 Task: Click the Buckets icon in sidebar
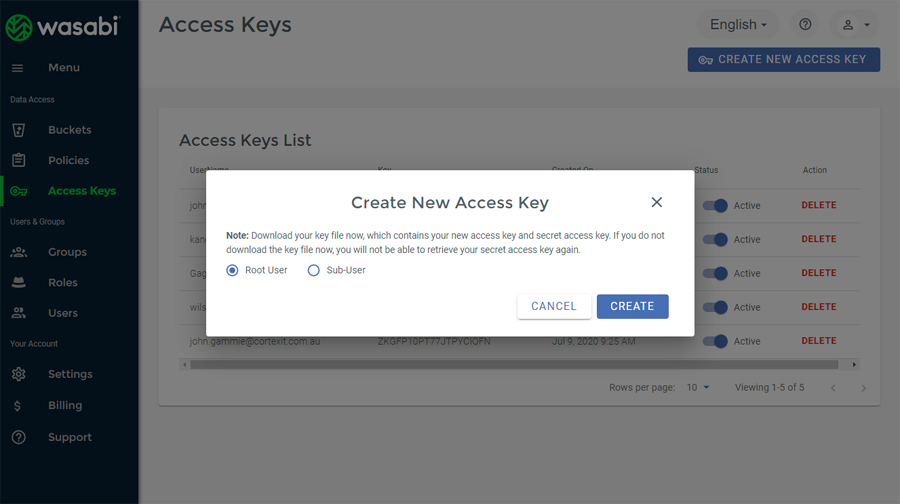tap(18, 130)
